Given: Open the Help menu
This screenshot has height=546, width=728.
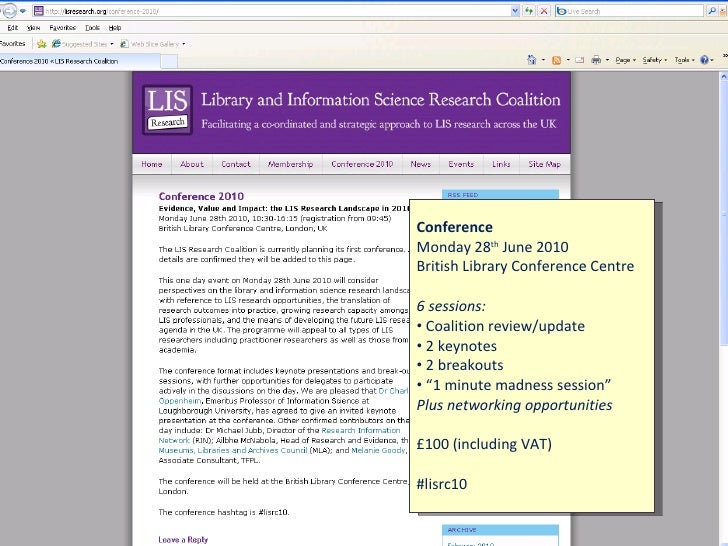Looking at the screenshot, I should 115,27.
